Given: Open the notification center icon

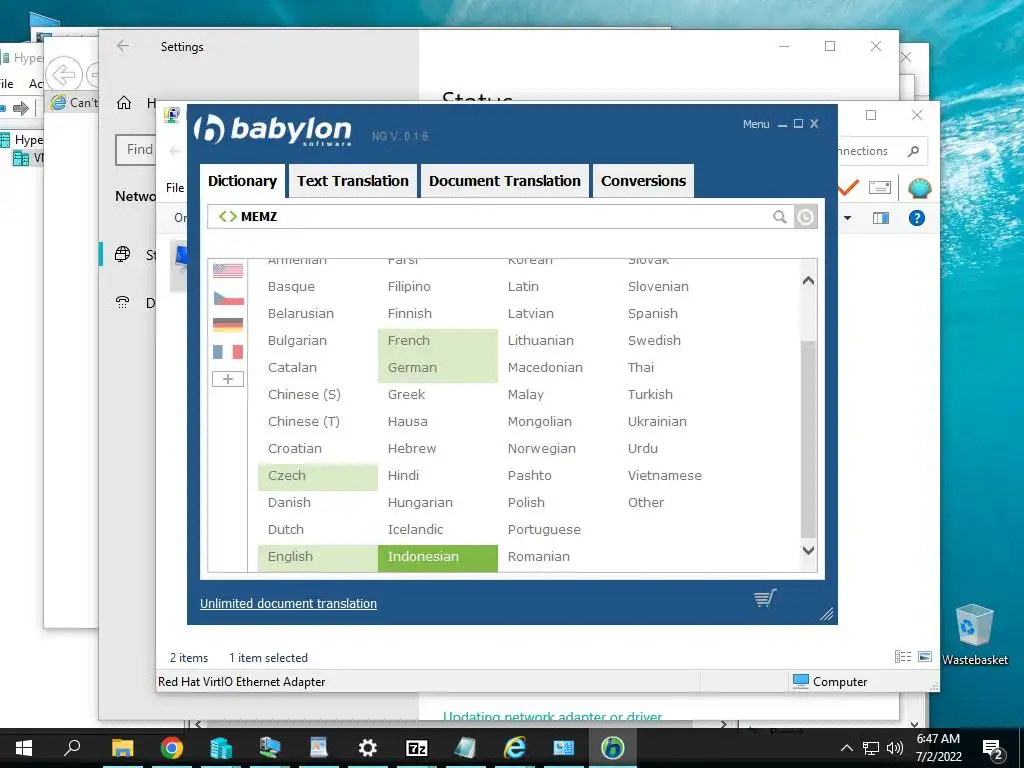Looking at the screenshot, I should tap(993, 748).
